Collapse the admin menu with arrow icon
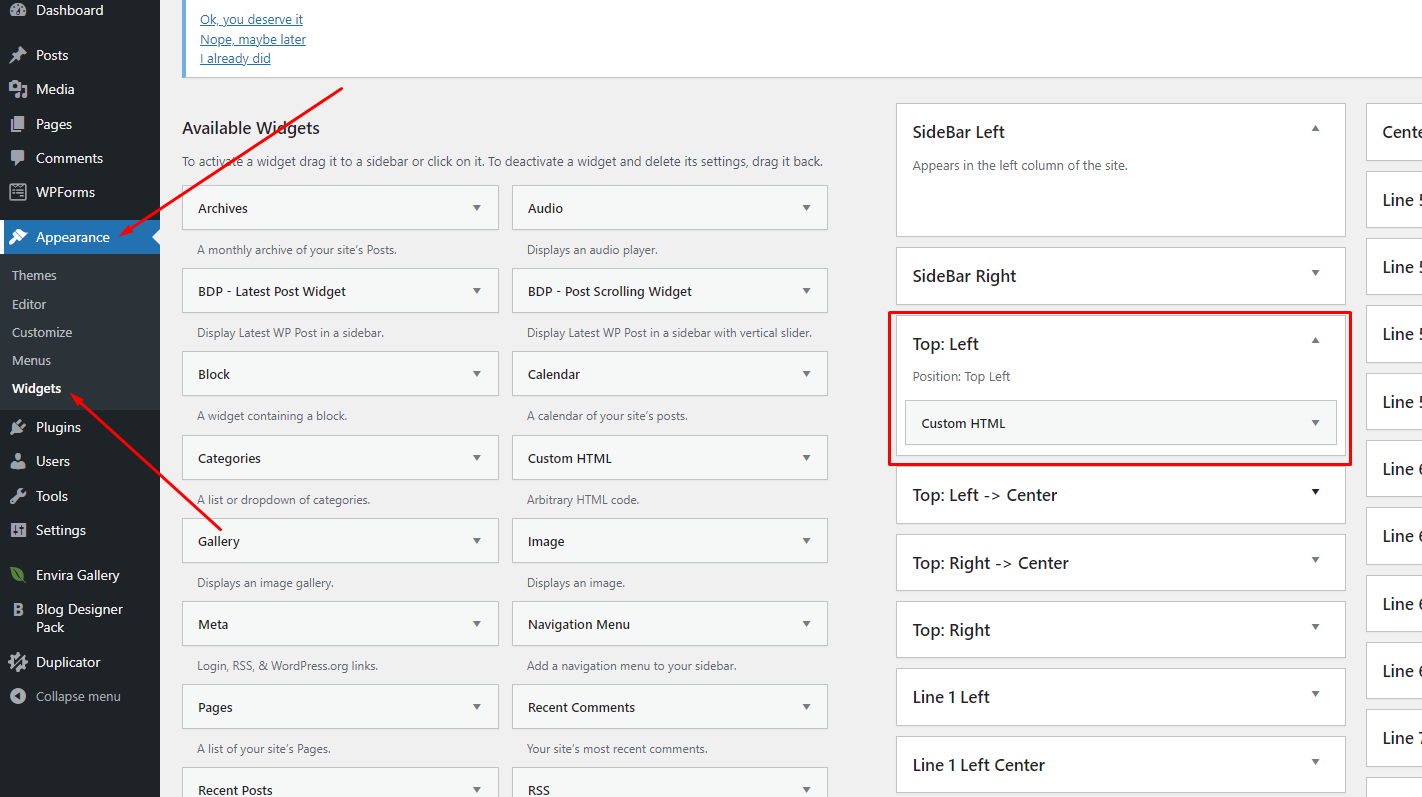Screen dimensions: 1422x797 coord(18,696)
